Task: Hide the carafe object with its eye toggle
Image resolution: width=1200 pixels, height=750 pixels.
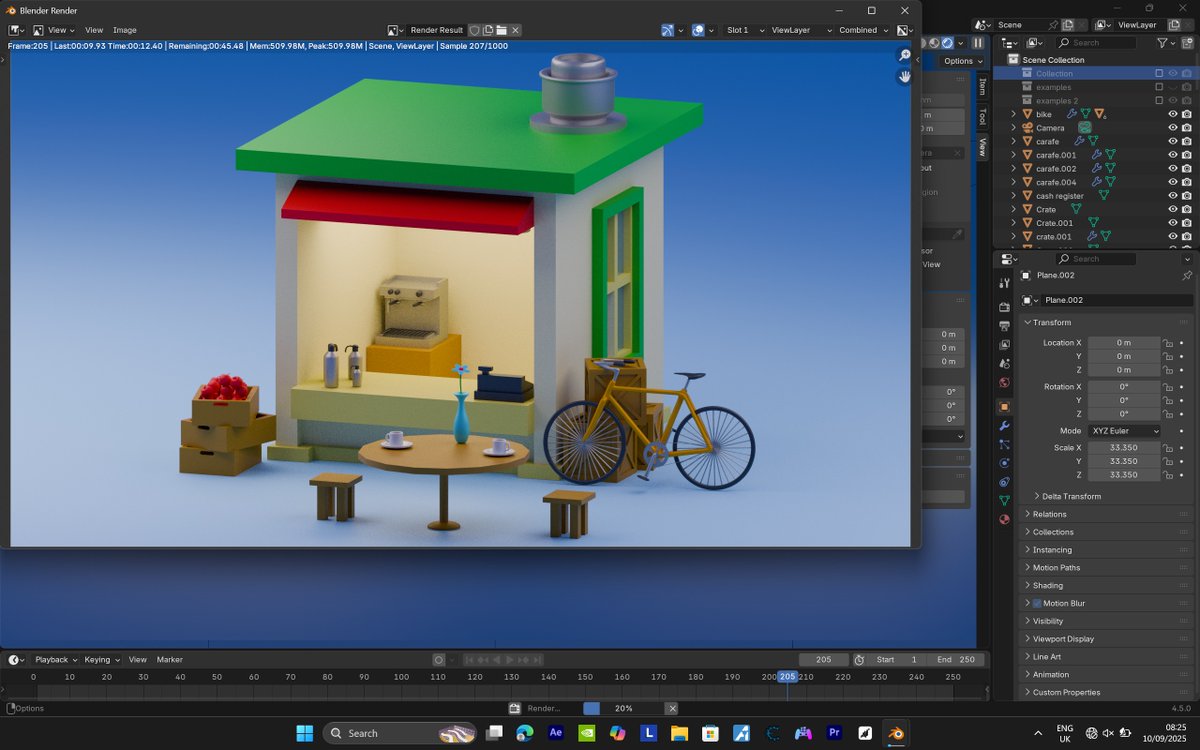Action: click(1173, 141)
